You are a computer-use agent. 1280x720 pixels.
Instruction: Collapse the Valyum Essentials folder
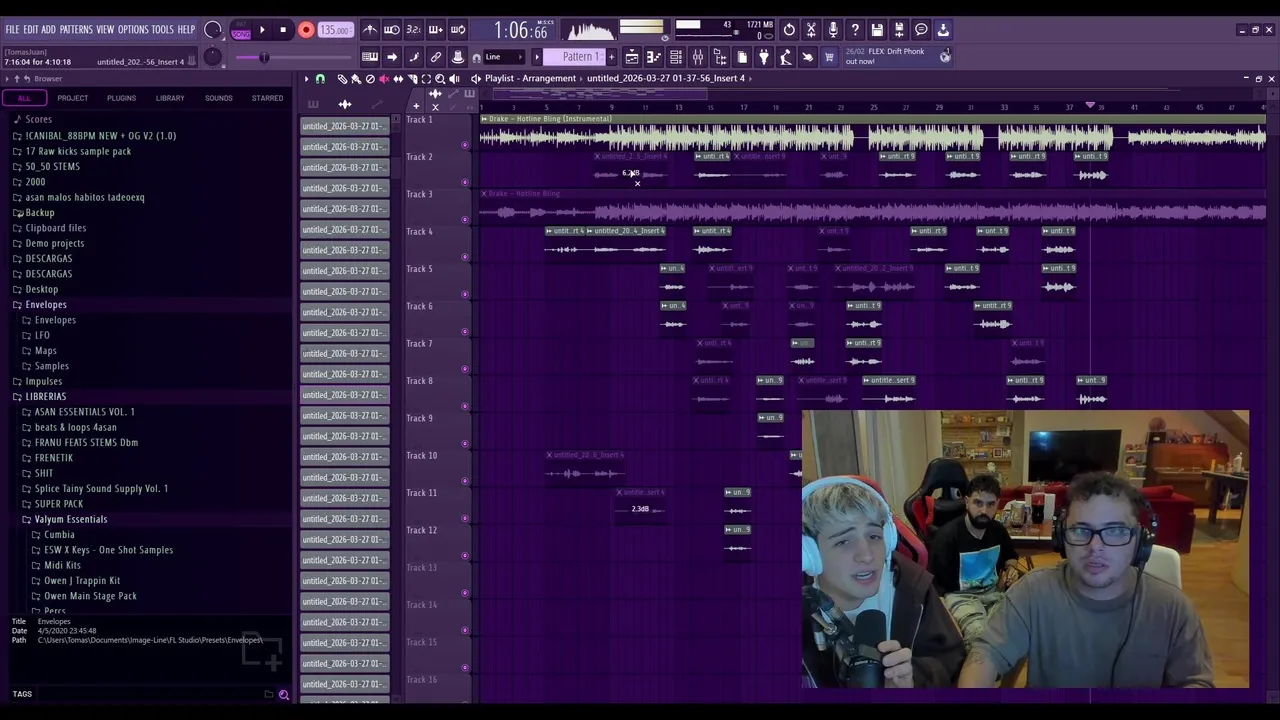coord(70,519)
